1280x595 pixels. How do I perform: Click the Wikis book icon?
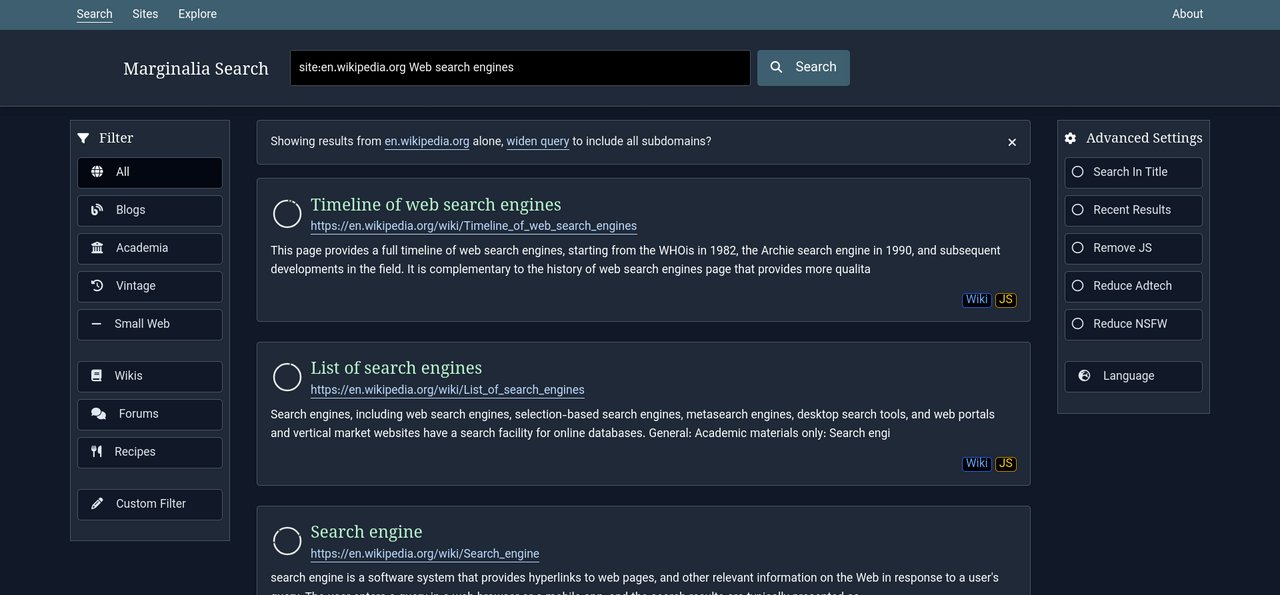click(x=97, y=376)
